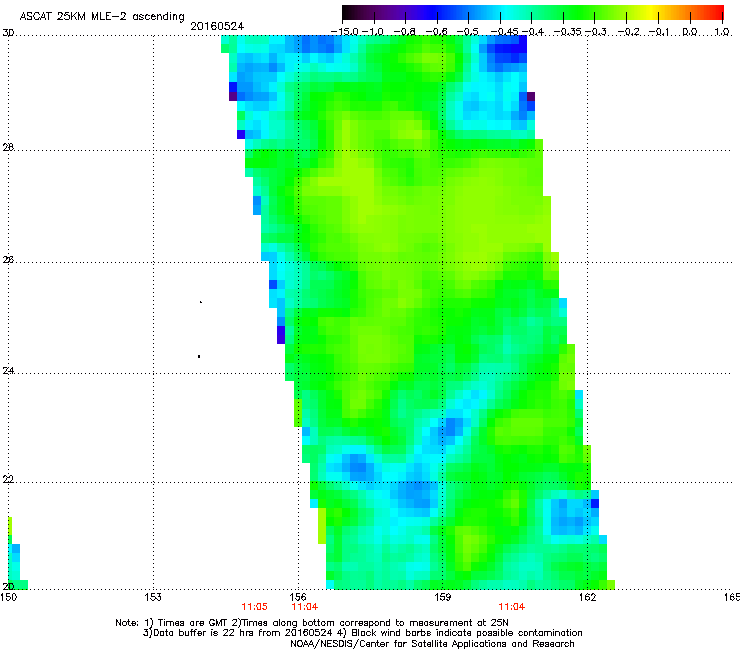Click the -15.0 color scale label
Screen dimensions: 740x650
[x=344, y=32]
